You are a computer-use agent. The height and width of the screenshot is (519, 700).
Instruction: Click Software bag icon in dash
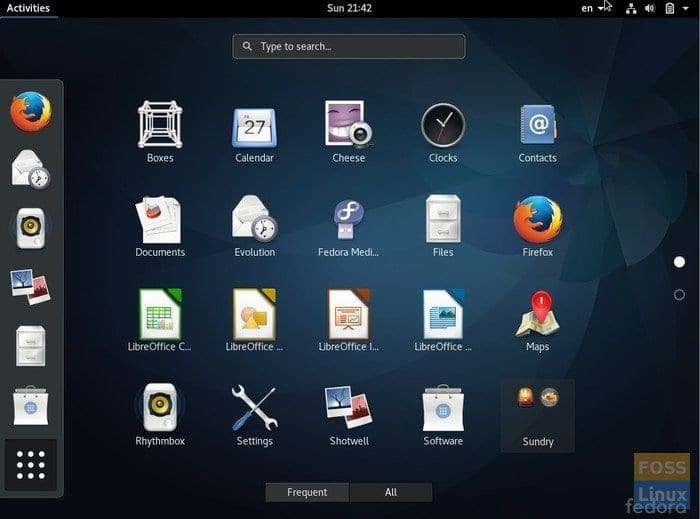tap(31, 405)
